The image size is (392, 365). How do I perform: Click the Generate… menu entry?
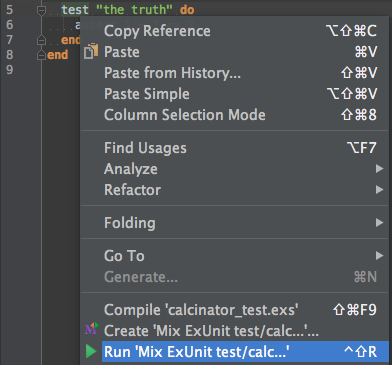pyautogui.click(x=235, y=277)
